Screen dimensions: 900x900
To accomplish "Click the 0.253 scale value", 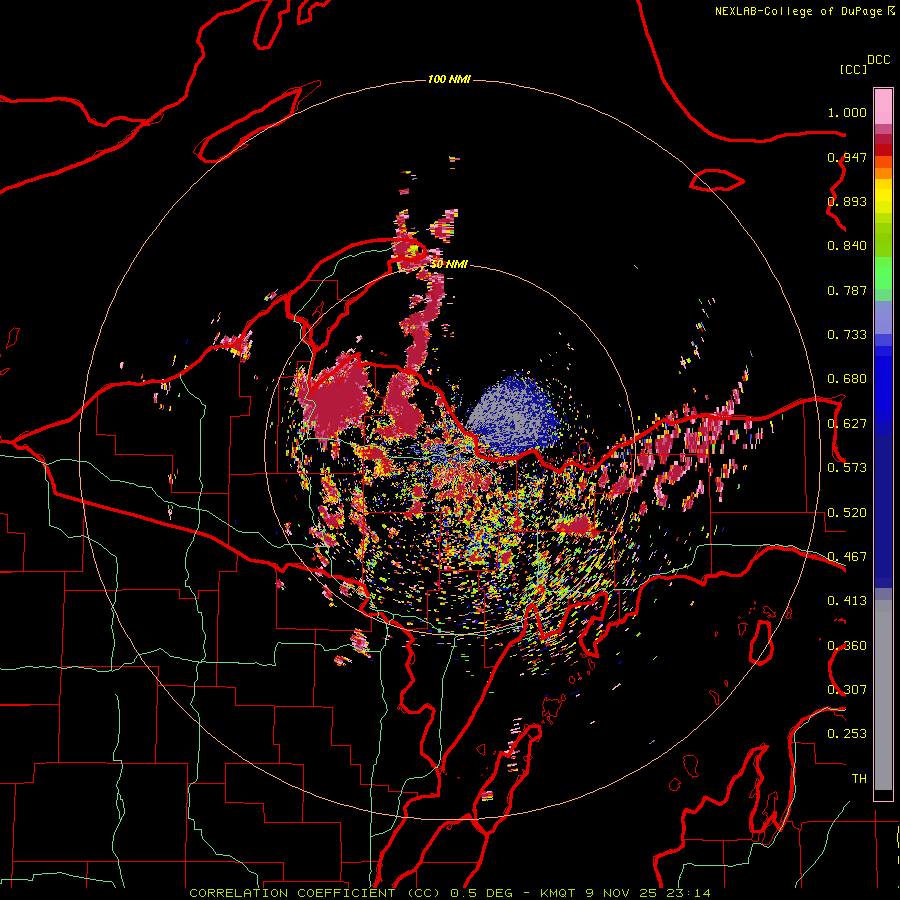I will click(x=847, y=734).
